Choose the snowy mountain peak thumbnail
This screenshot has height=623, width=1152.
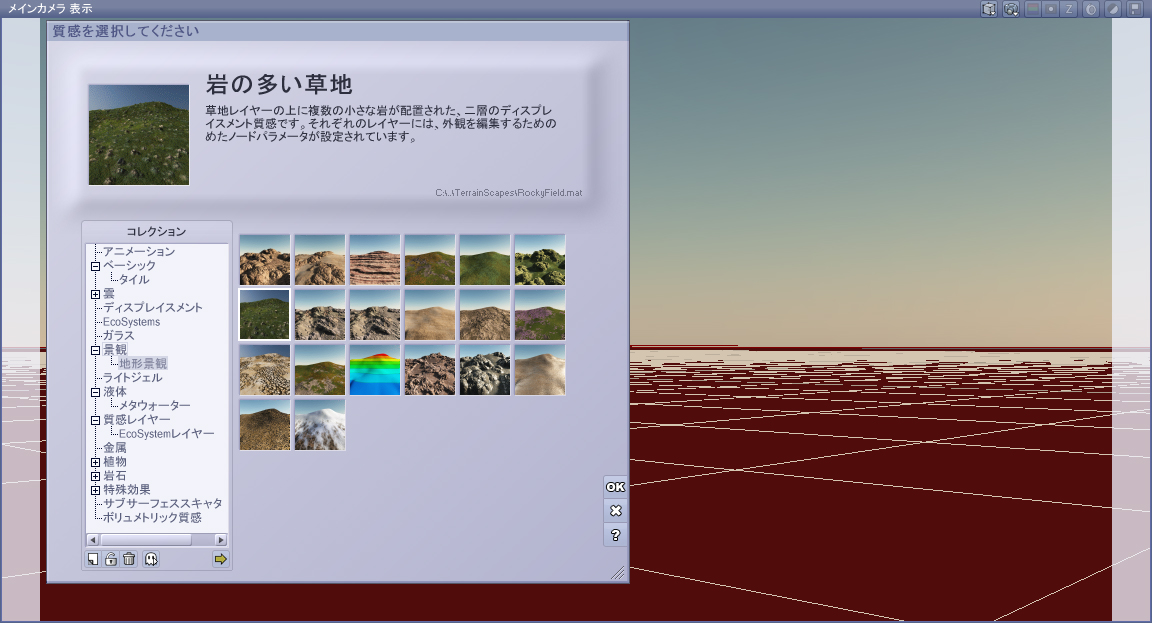point(320,425)
